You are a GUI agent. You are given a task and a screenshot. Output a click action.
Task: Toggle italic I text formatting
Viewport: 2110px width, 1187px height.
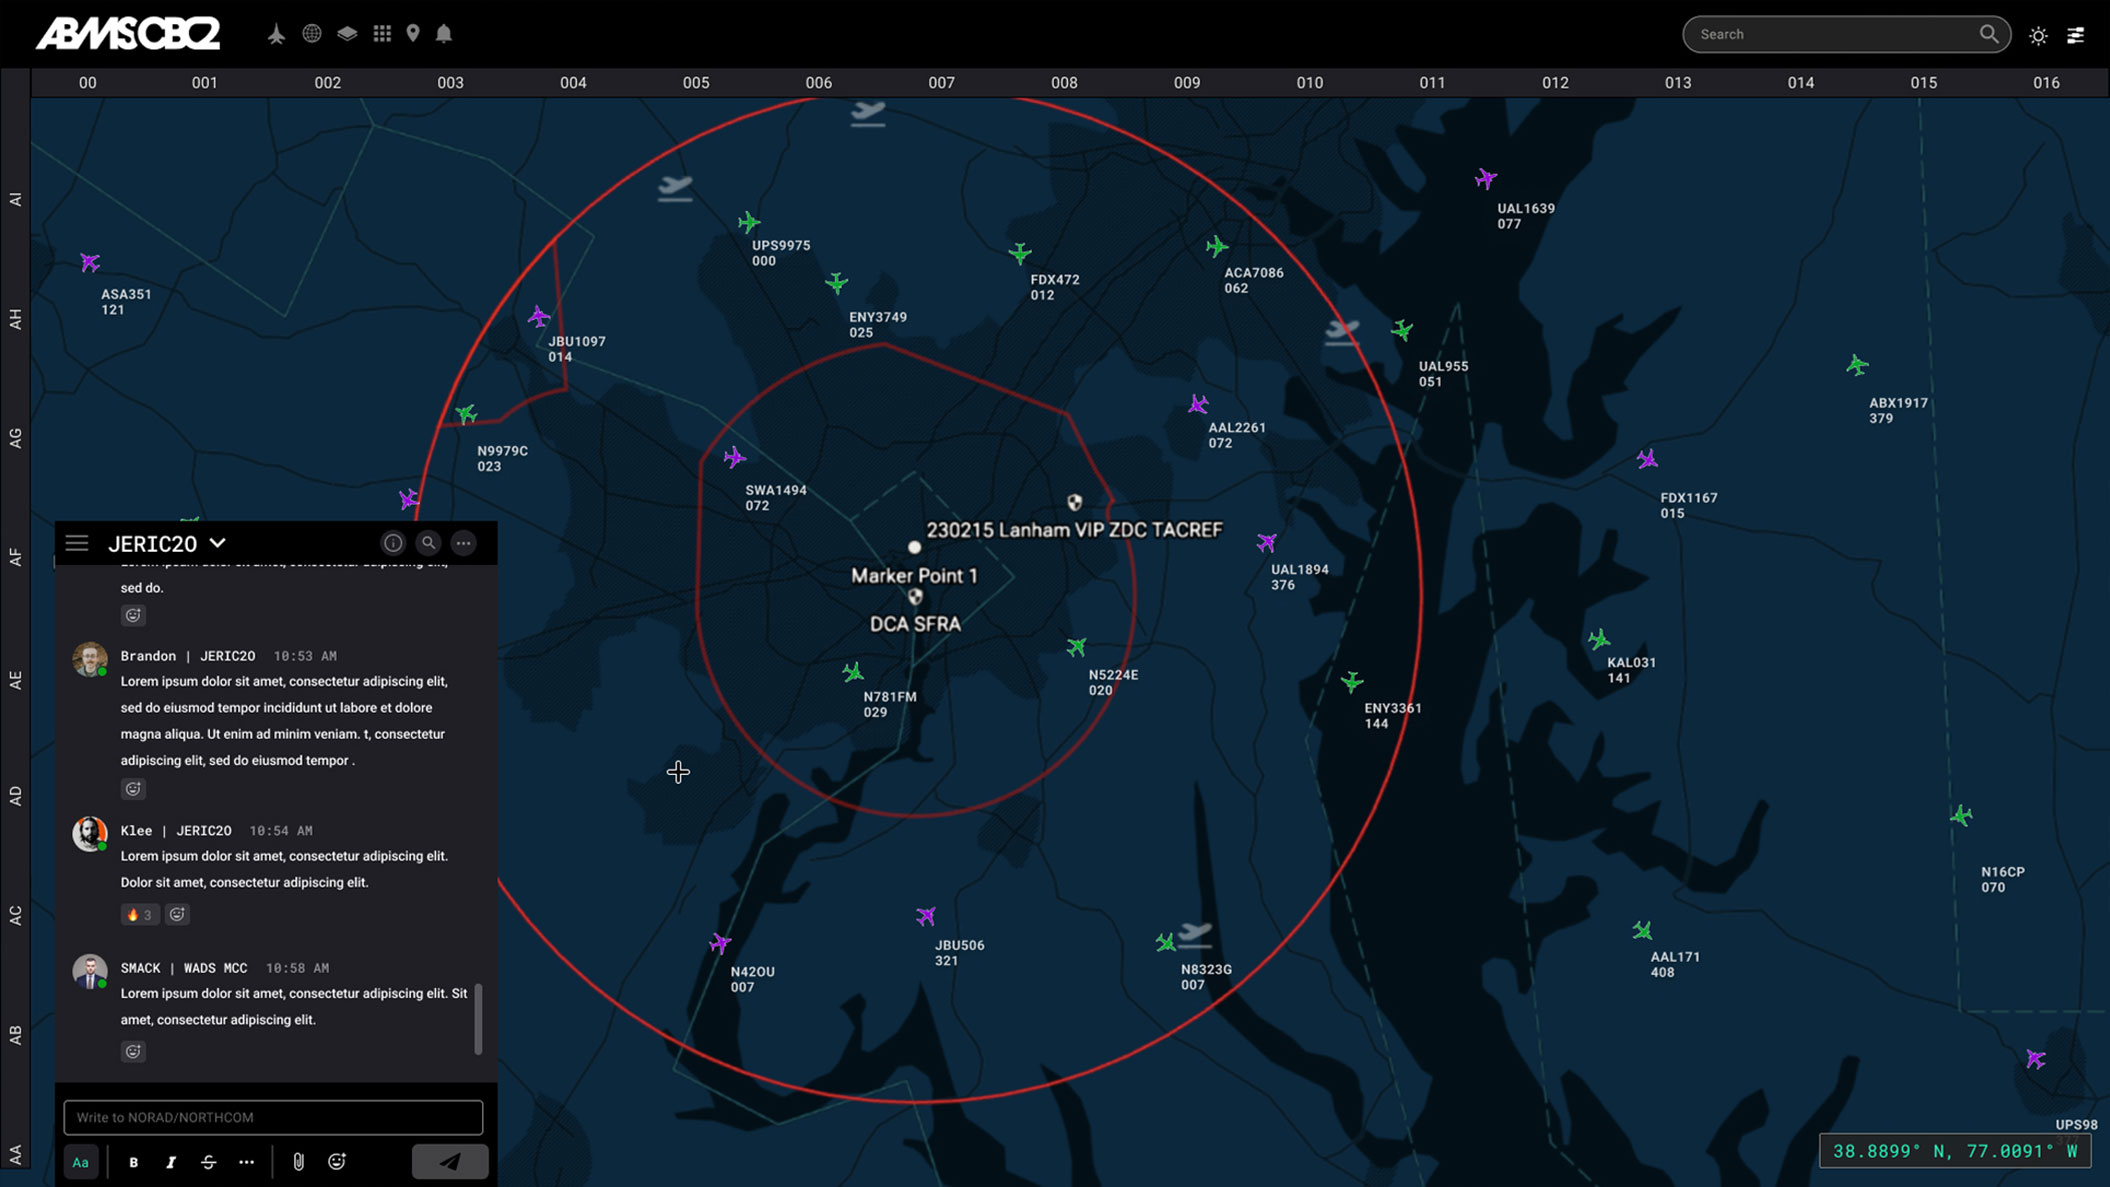[x=170, y=1161]
